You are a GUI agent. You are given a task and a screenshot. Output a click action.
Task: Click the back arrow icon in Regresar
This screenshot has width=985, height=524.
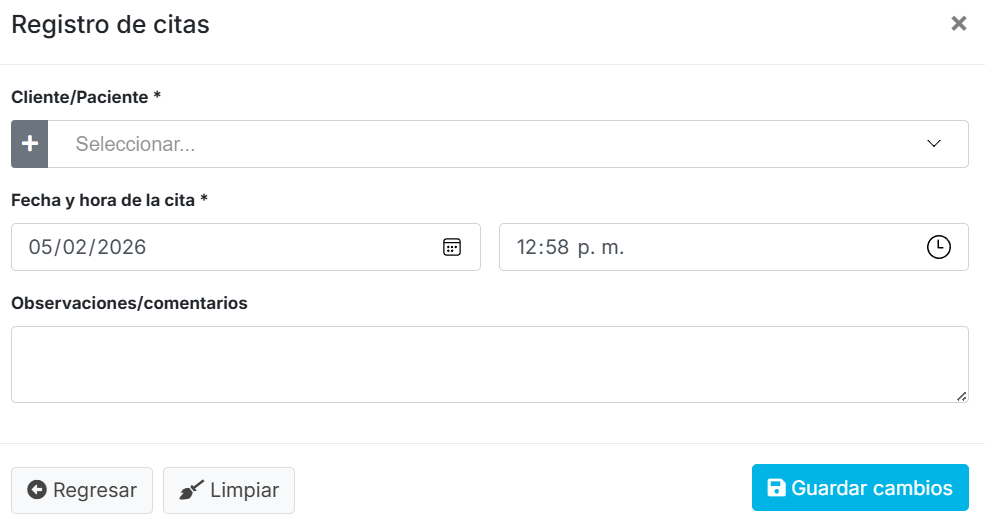click(37, 490)
